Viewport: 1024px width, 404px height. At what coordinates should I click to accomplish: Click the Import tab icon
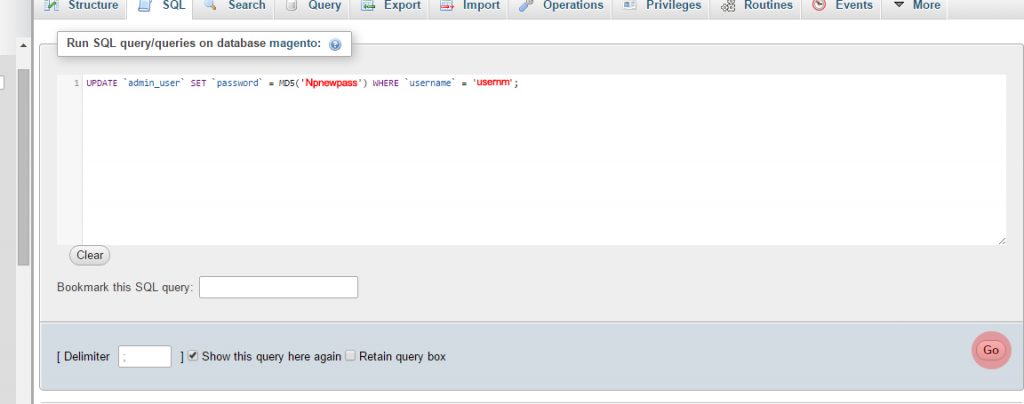(447, 6)
